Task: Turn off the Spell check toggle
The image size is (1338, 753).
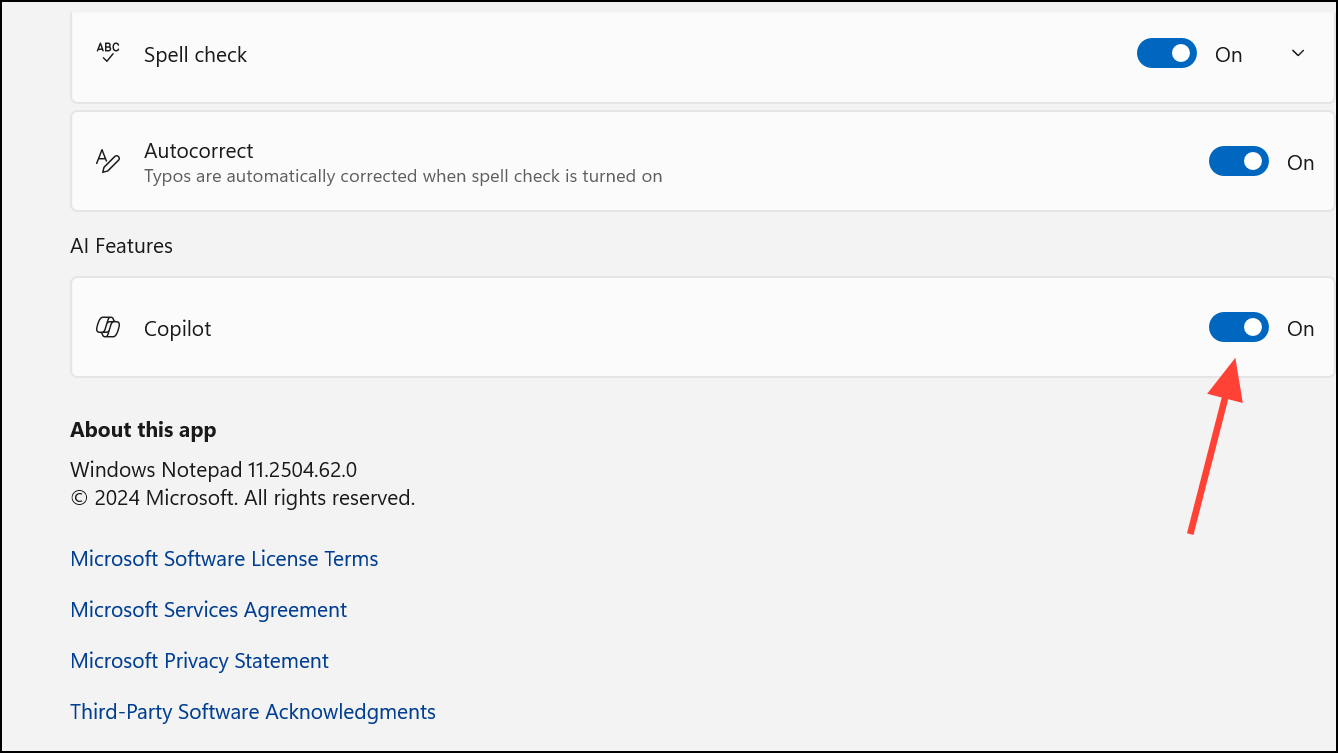Action: pyautogui.click(x=1166, y=54)
